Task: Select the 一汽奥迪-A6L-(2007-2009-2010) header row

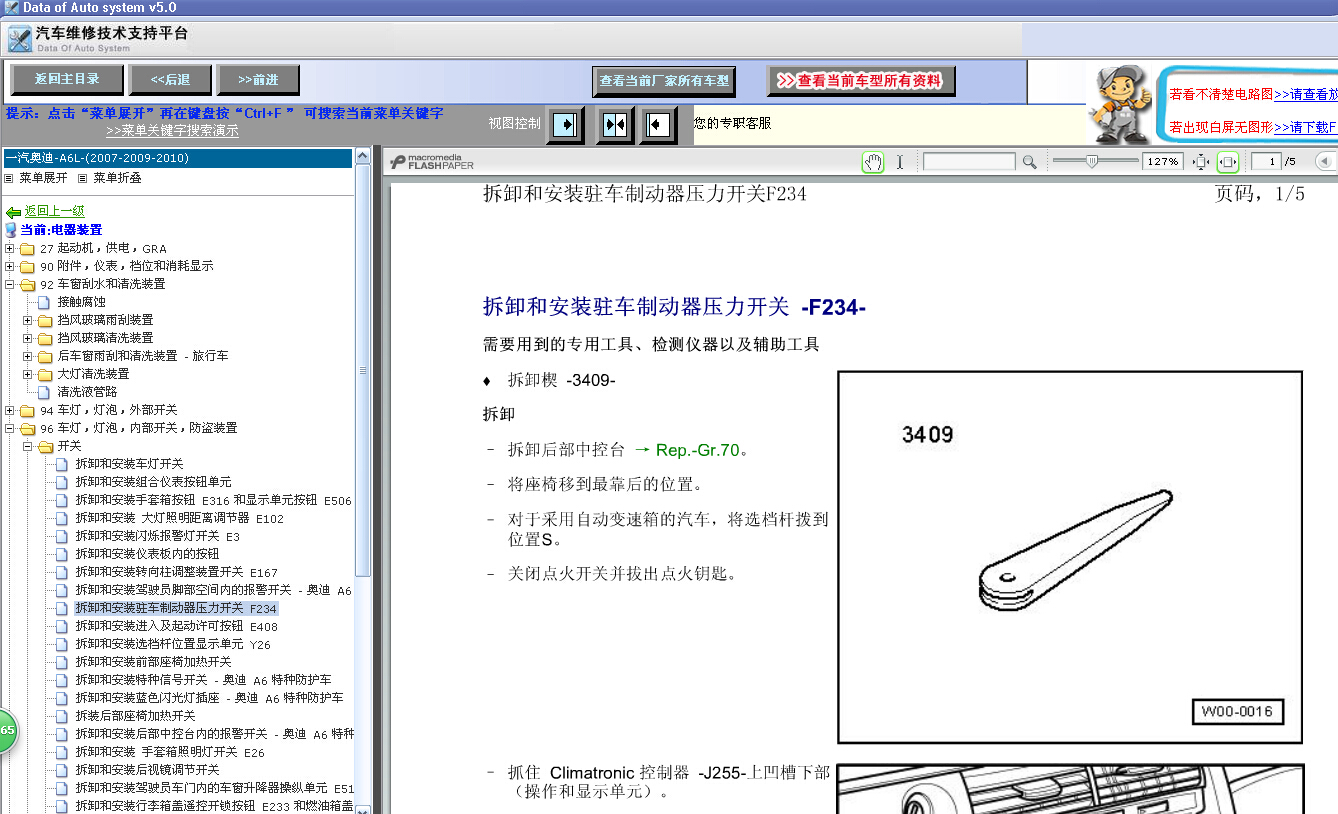Action: click(x=177, y=158)
